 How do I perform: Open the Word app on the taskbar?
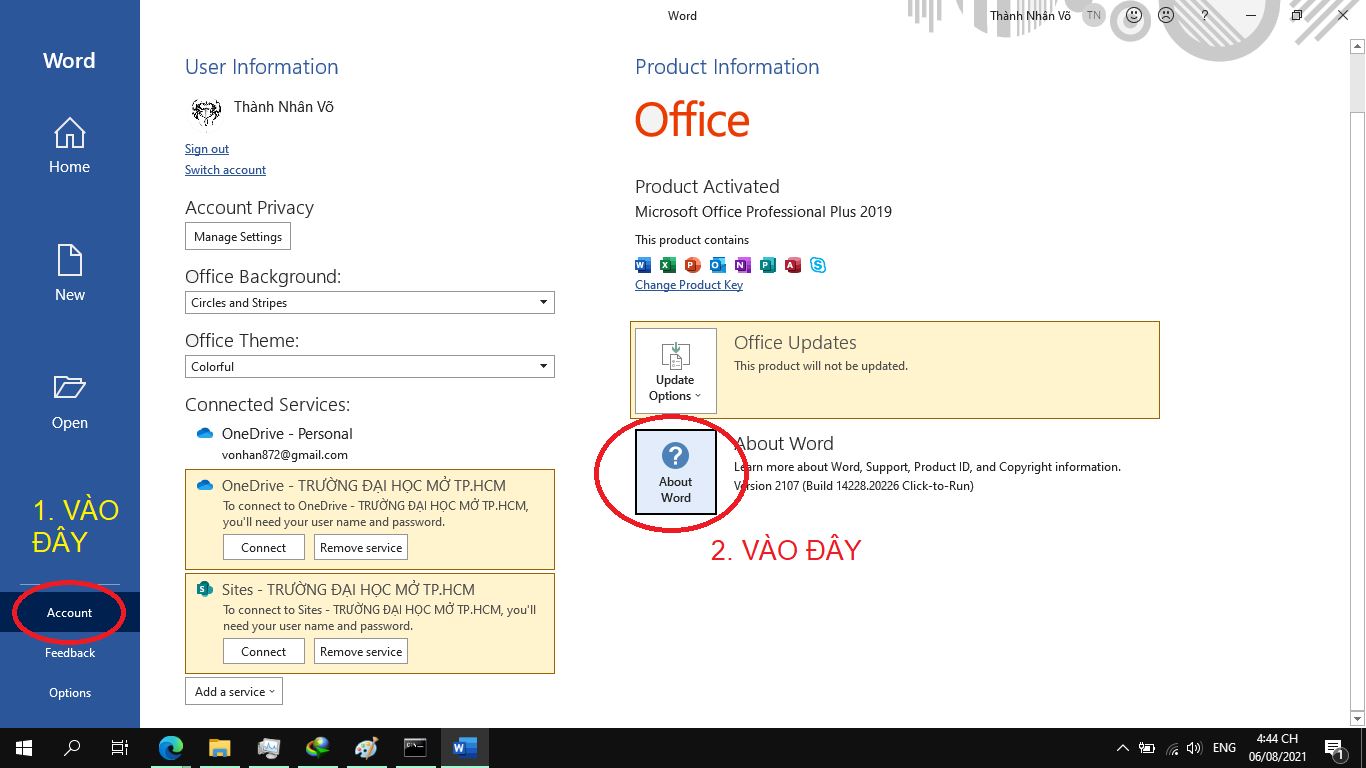tap(463, 747)
